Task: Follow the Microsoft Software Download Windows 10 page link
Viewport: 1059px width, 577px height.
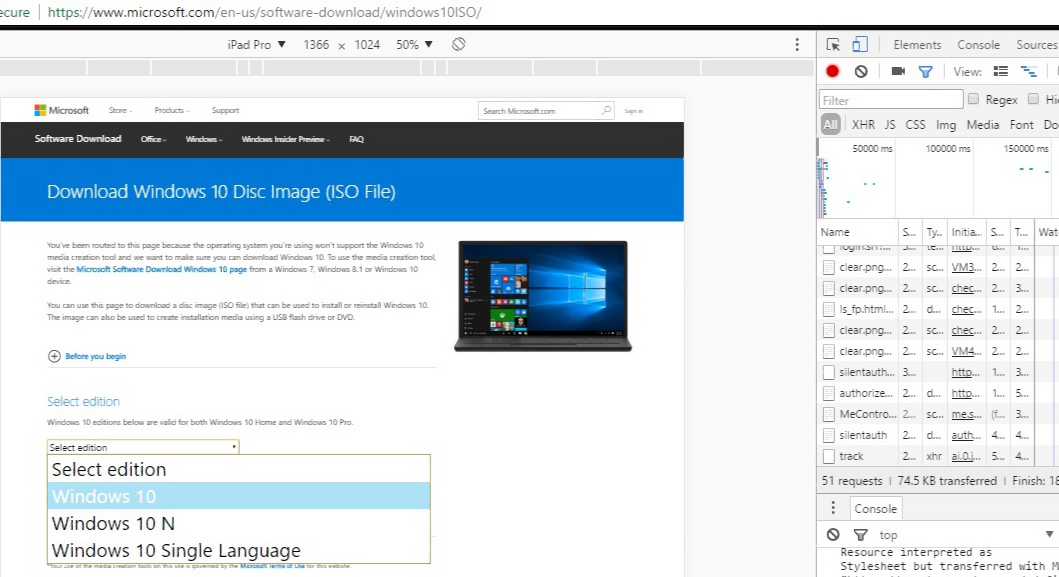Action: coord(161,269)
